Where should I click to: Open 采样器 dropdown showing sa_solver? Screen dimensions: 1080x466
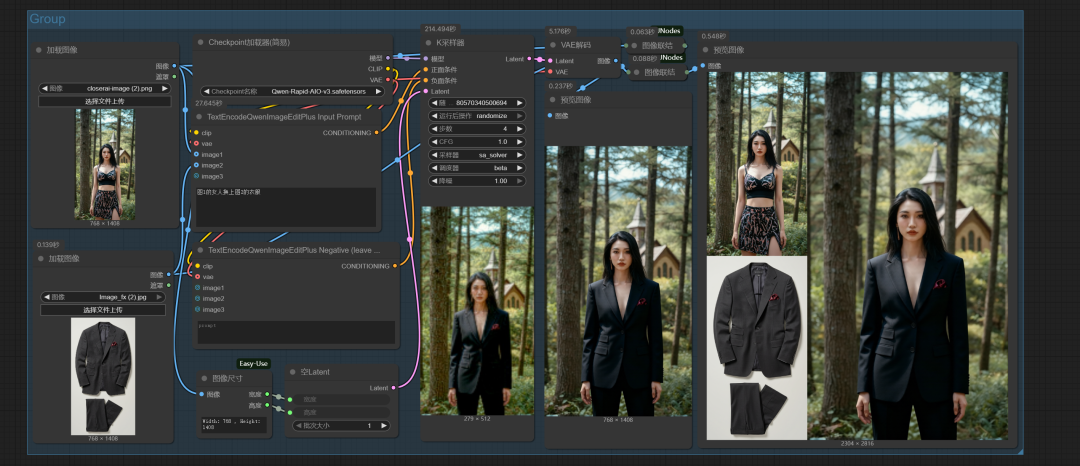tap(477, 155)
